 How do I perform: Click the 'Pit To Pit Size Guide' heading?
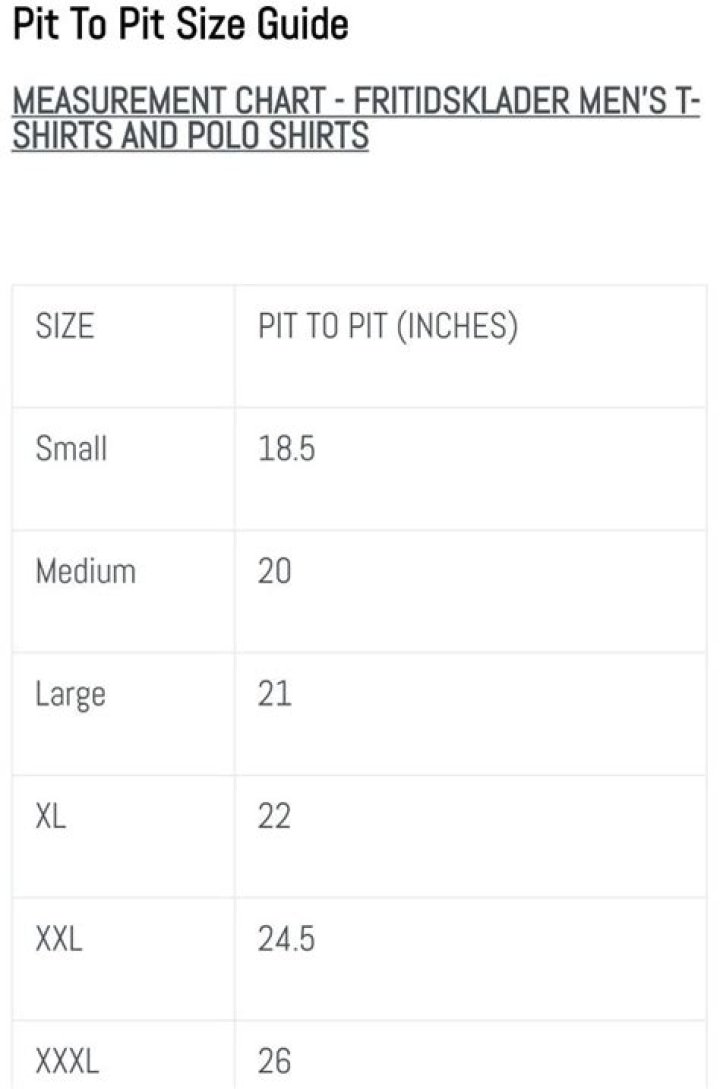[x=180, y=23]
